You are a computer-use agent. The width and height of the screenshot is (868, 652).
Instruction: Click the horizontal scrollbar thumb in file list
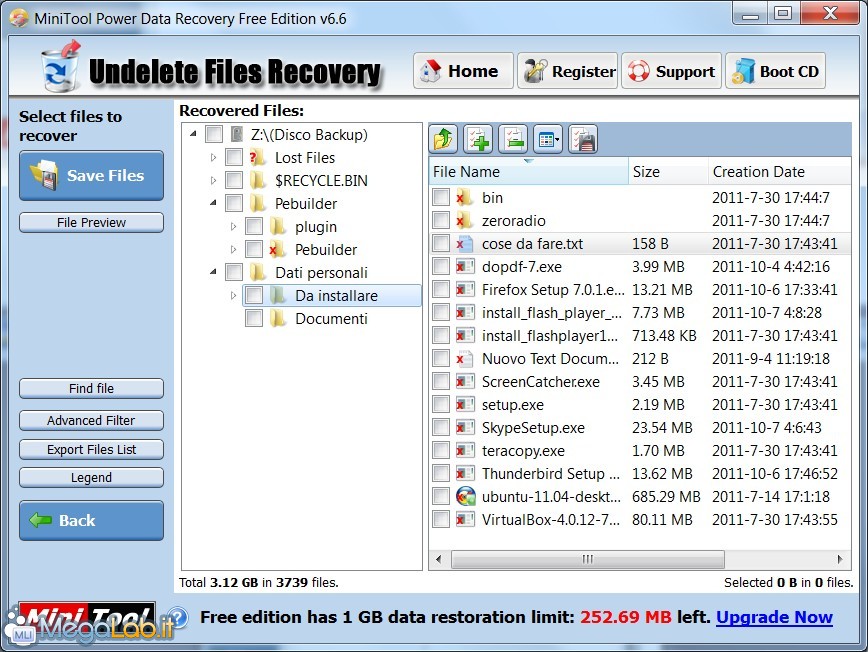tap(588, 559)
